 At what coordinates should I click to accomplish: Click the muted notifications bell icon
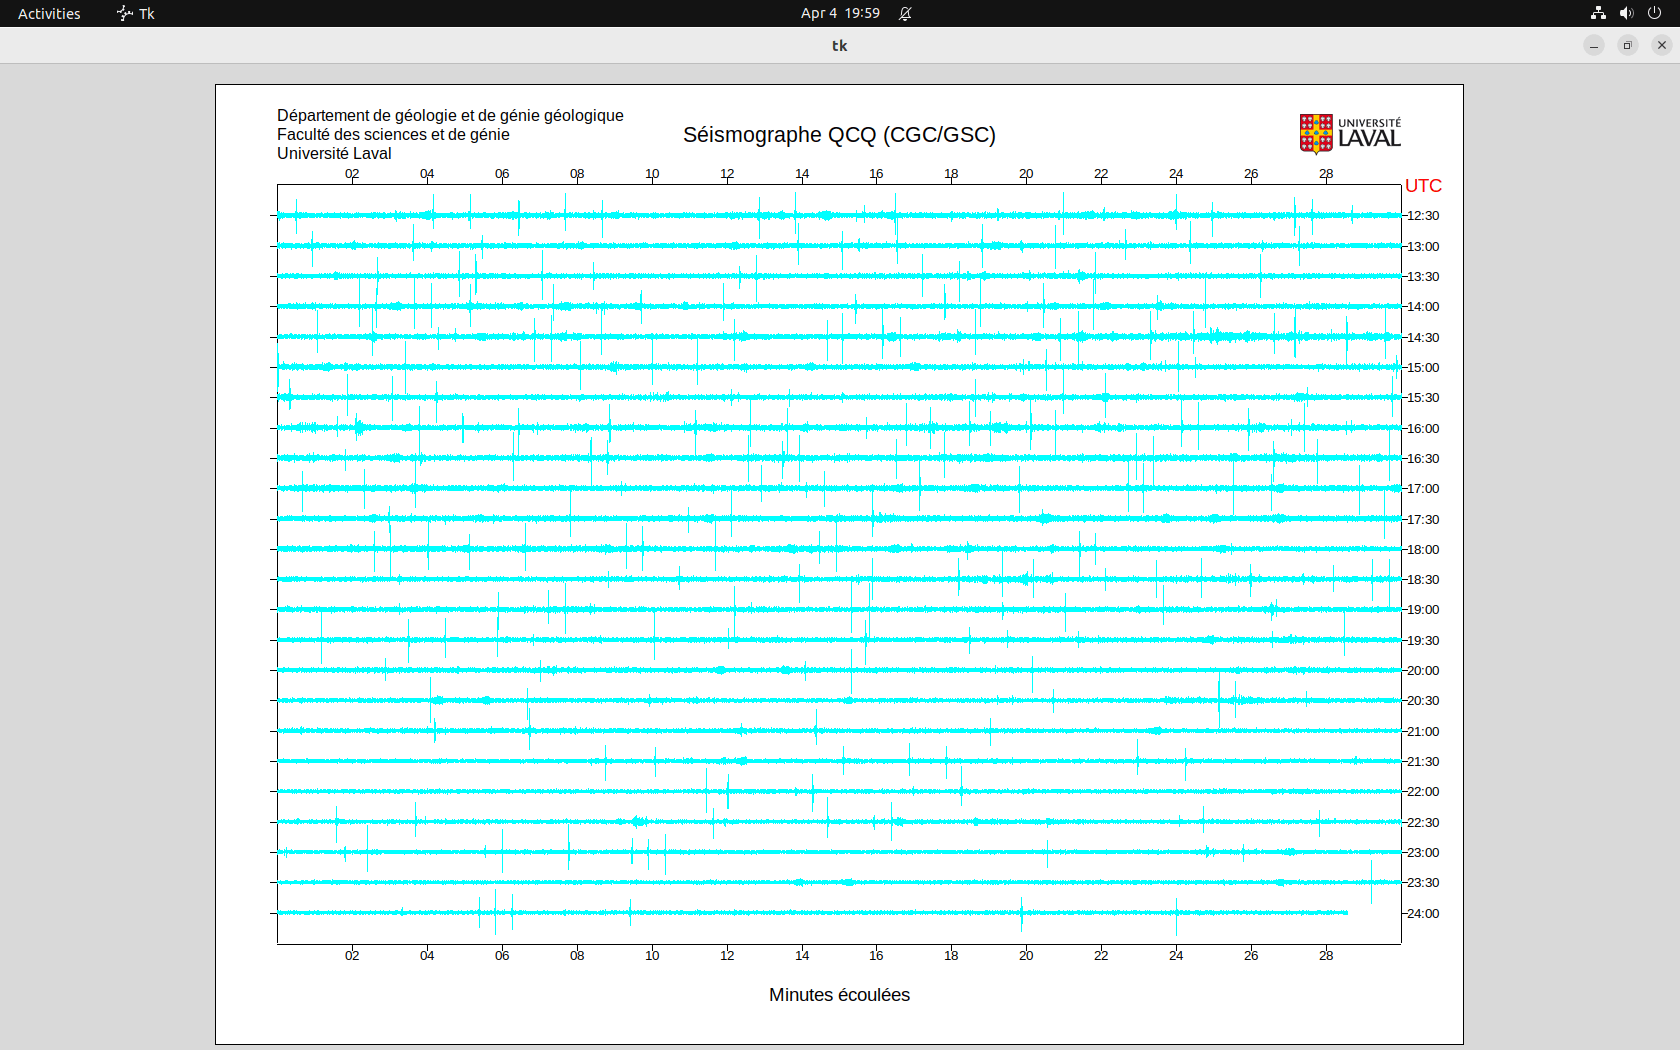point(905,13)
